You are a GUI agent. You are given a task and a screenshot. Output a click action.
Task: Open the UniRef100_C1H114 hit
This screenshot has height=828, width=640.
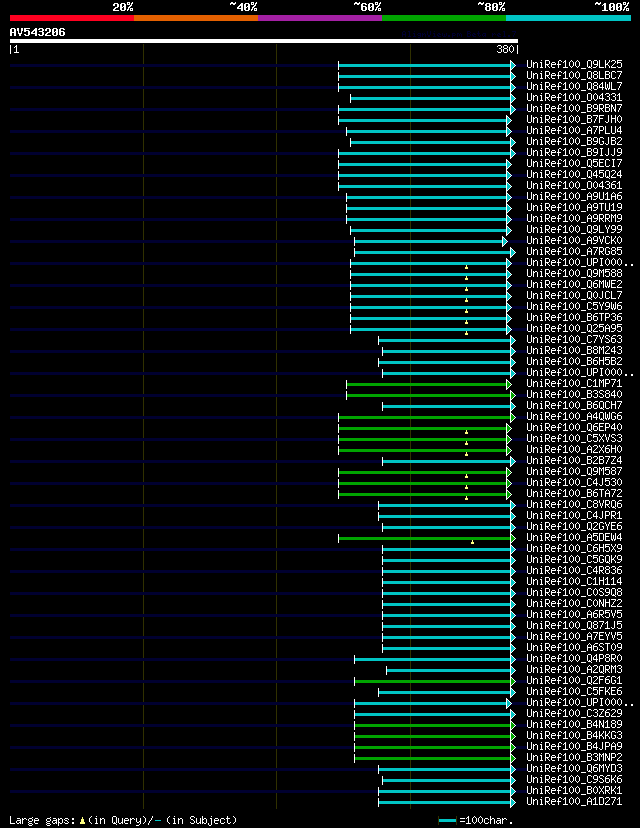tap(574, 581)
